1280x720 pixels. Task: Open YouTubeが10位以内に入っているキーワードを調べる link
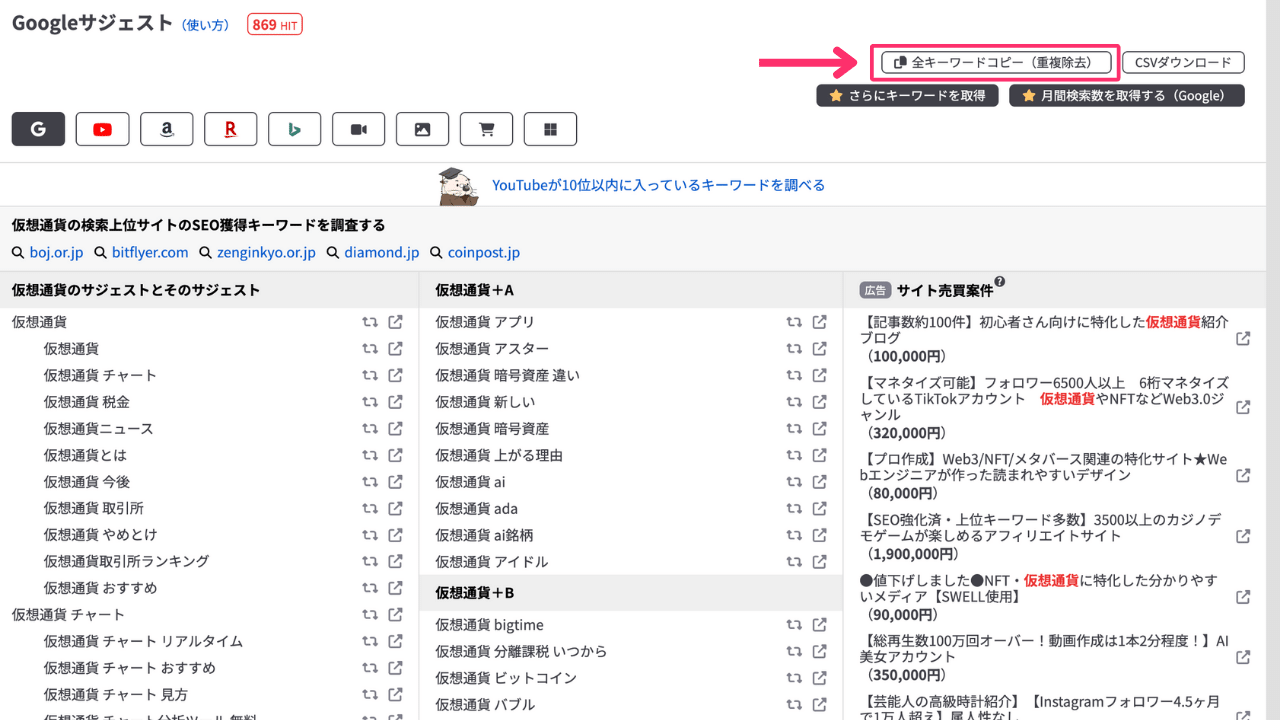658,185
